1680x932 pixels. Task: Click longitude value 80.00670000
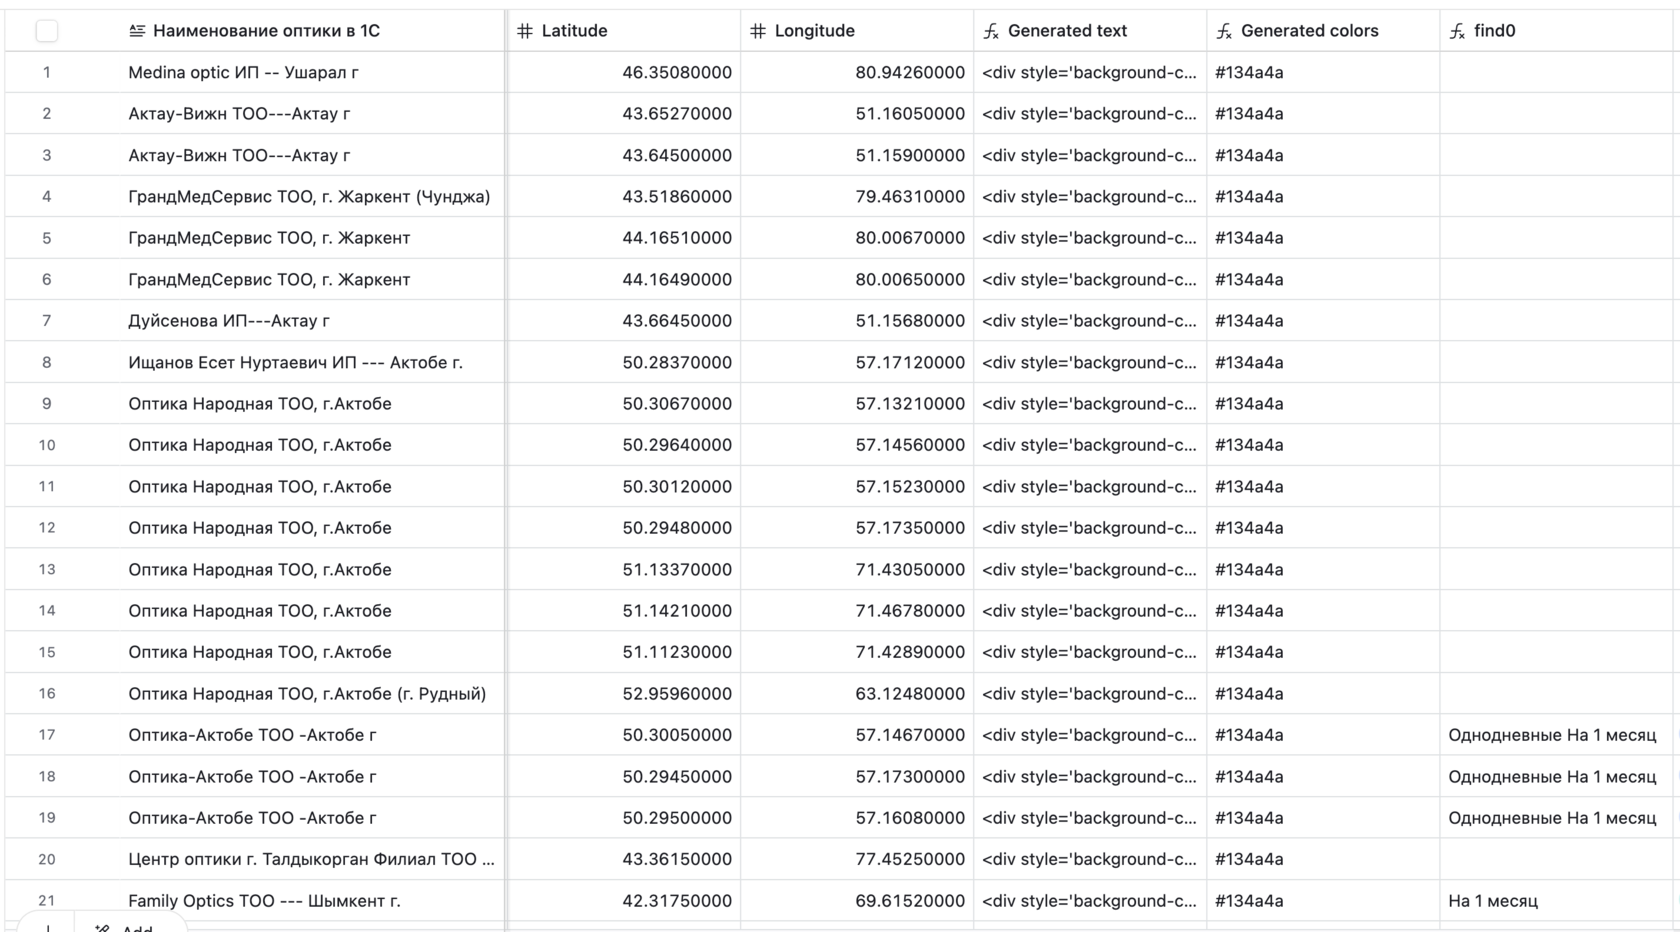[x=910, y=238]
